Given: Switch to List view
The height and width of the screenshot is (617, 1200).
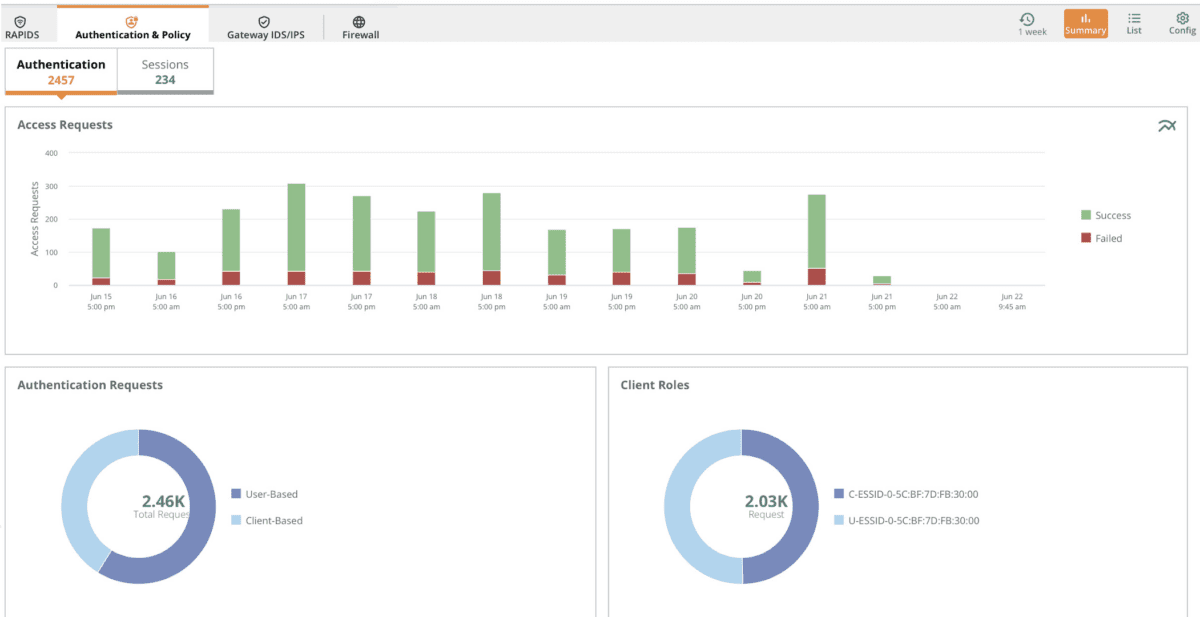Looking at the screenshot, I should (x=1134, y=23).
